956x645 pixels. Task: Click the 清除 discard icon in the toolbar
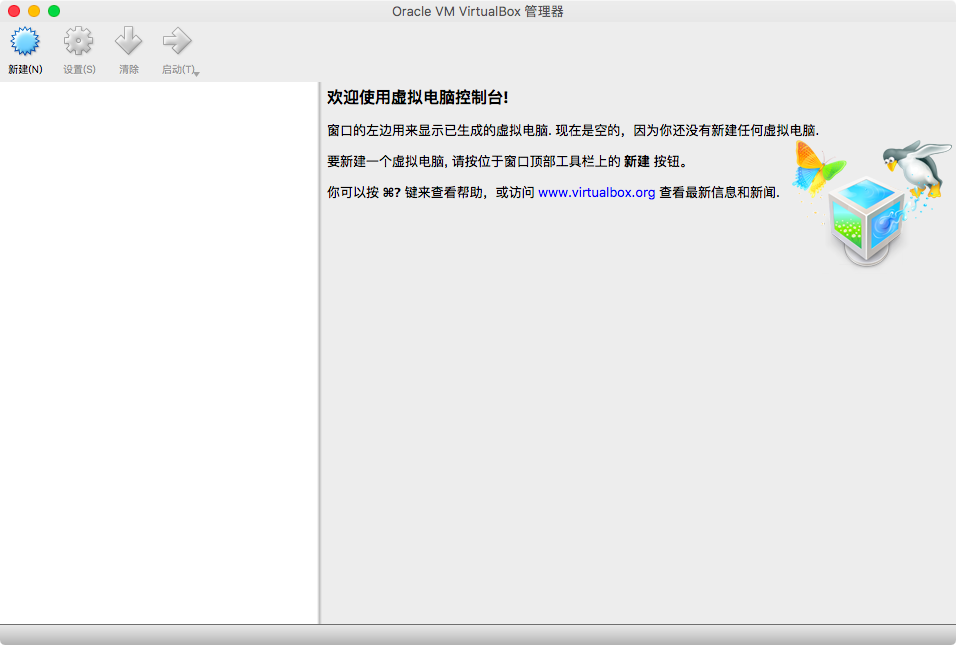coord(128,41)
